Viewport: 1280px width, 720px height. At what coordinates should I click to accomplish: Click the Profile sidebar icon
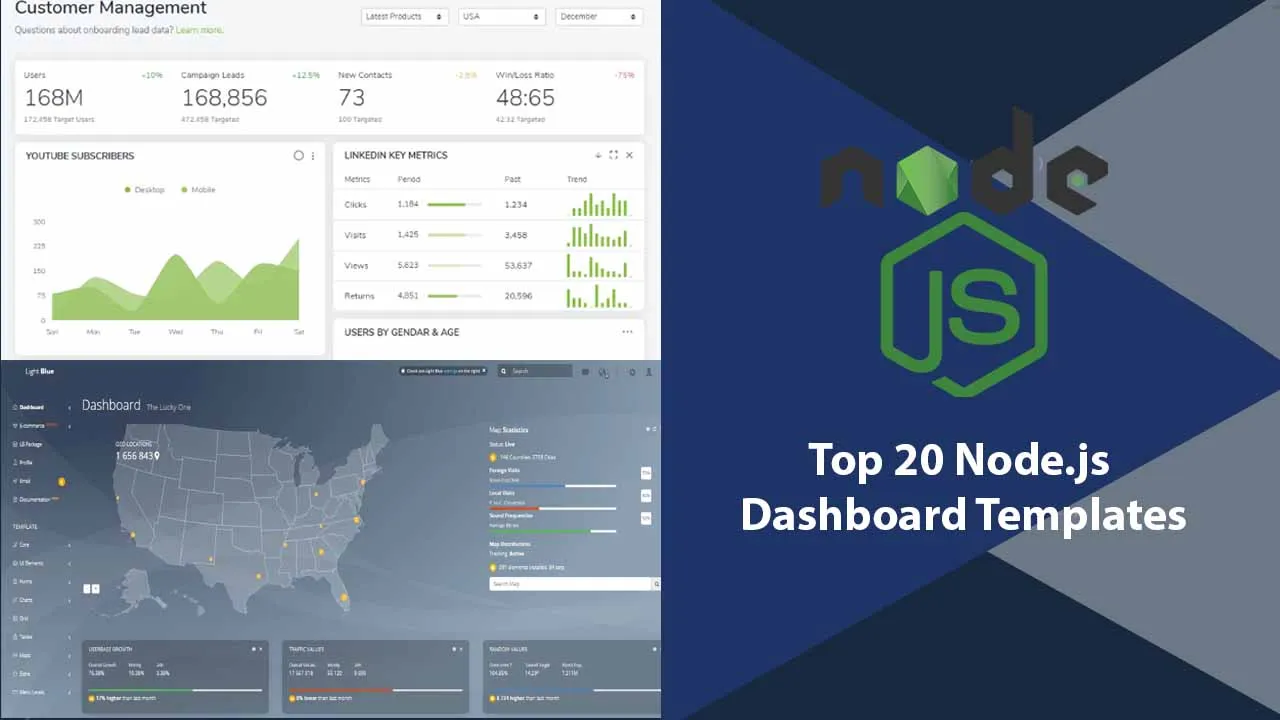click(x=15, y=462)
